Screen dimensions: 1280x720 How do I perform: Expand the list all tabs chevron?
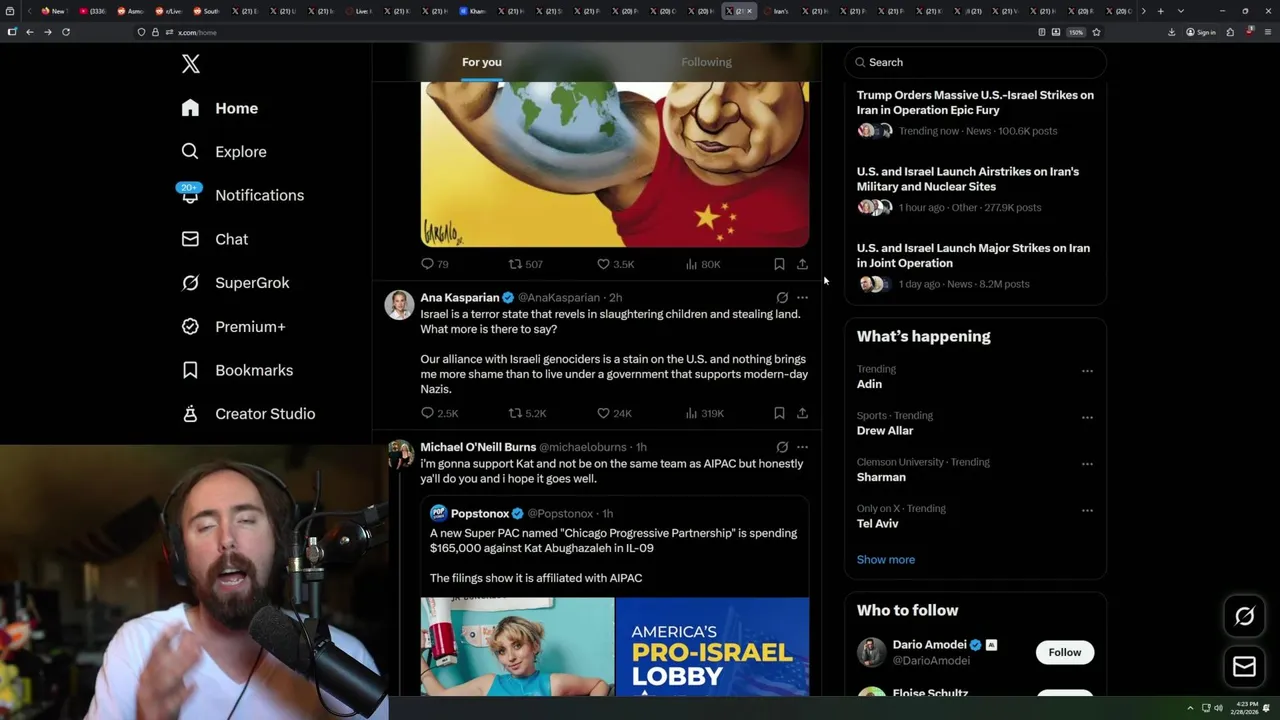click(x=1181, y=11)
